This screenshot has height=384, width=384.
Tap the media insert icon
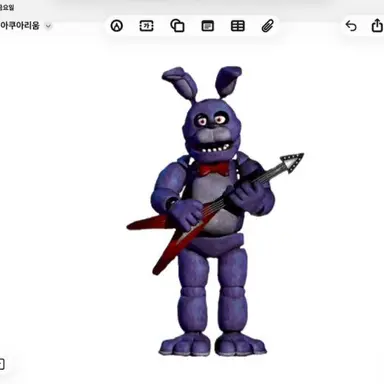pyautogui.click(x=208, y=26)
